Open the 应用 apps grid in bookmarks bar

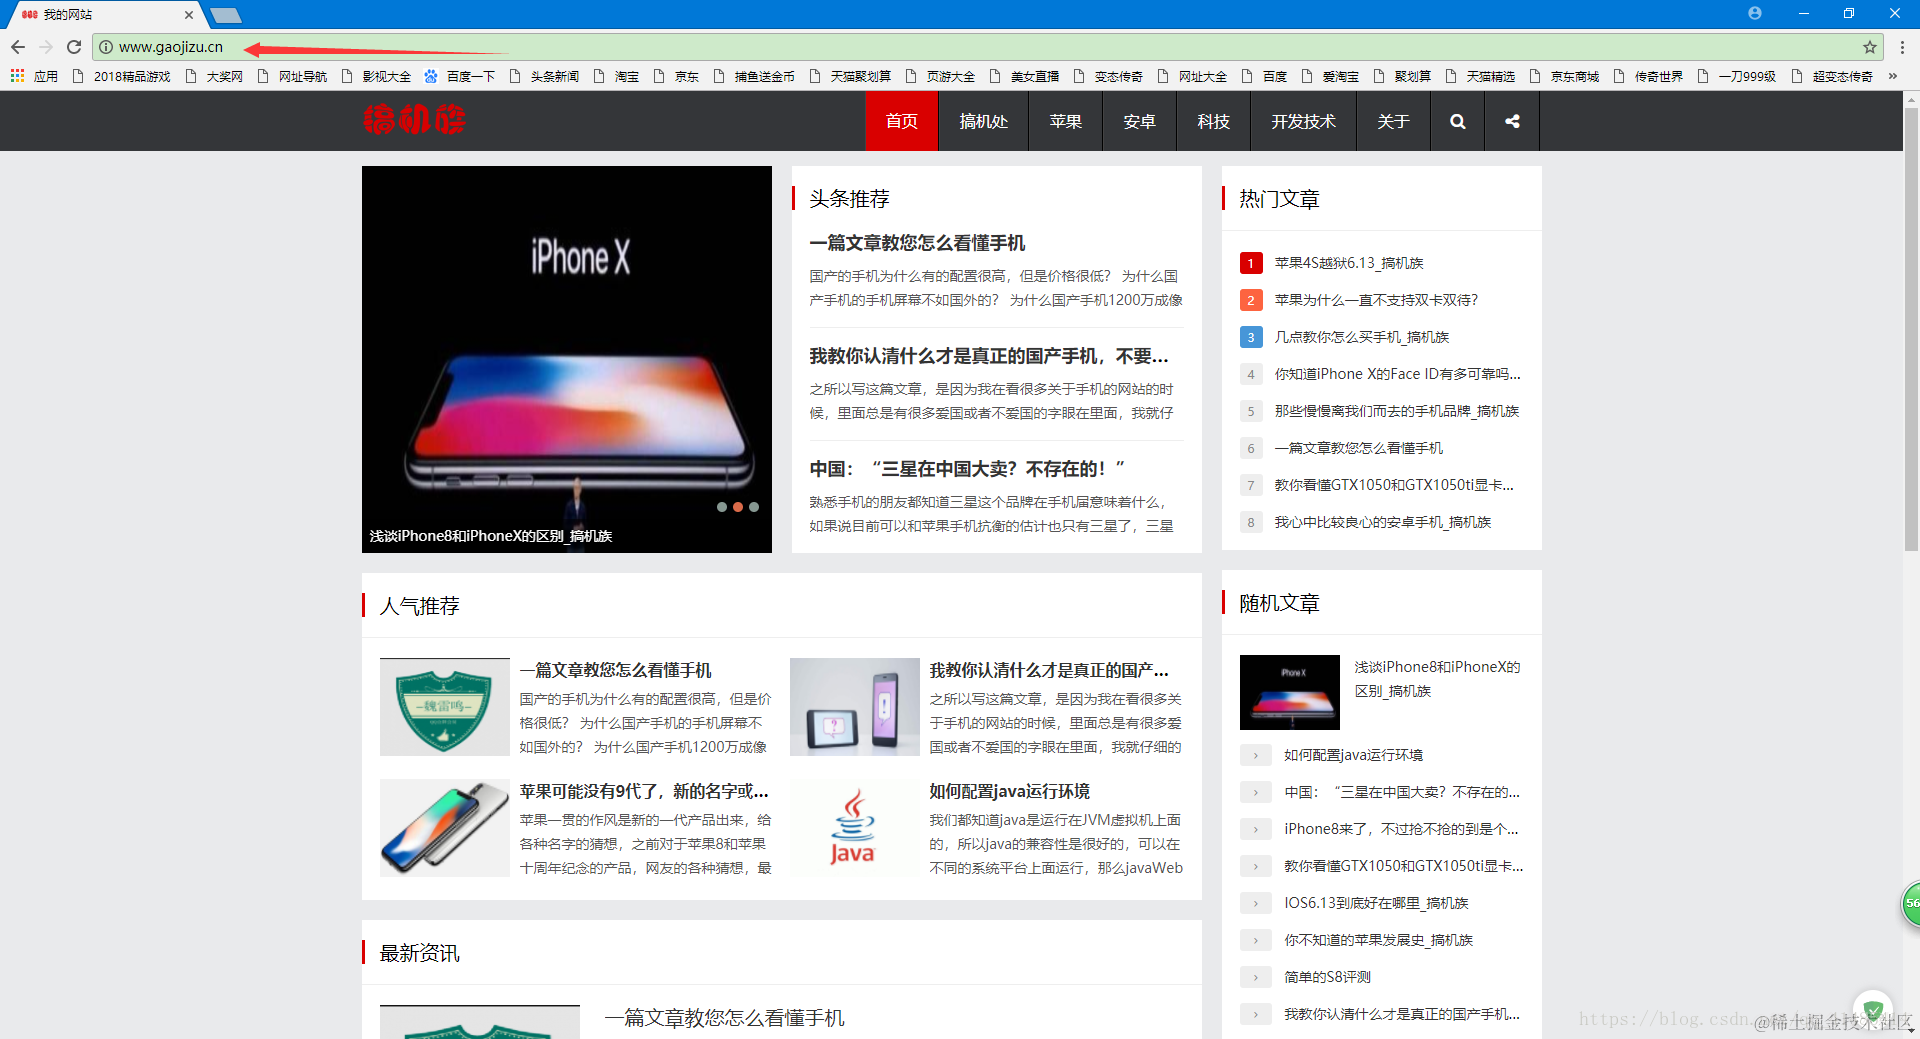click(34, 76)
